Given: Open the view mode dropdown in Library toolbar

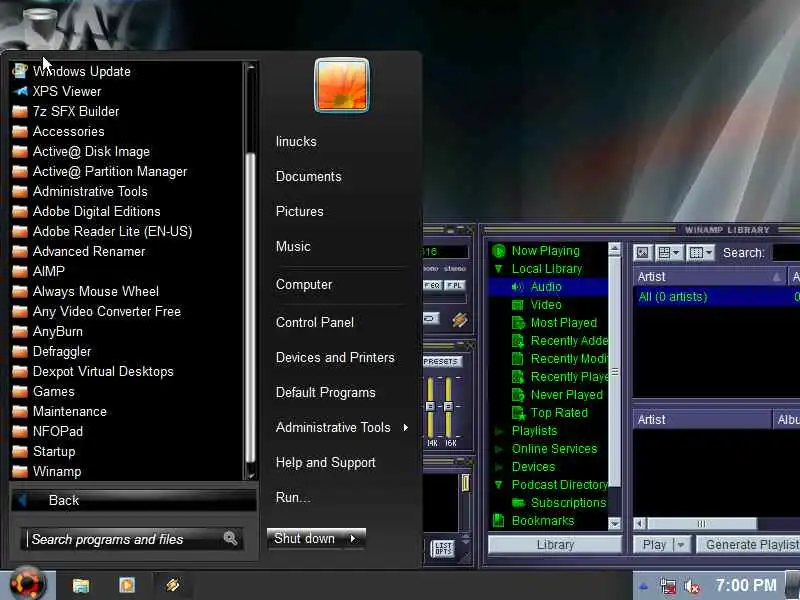Looking at the screenshot, I should (x=669, y=253).
